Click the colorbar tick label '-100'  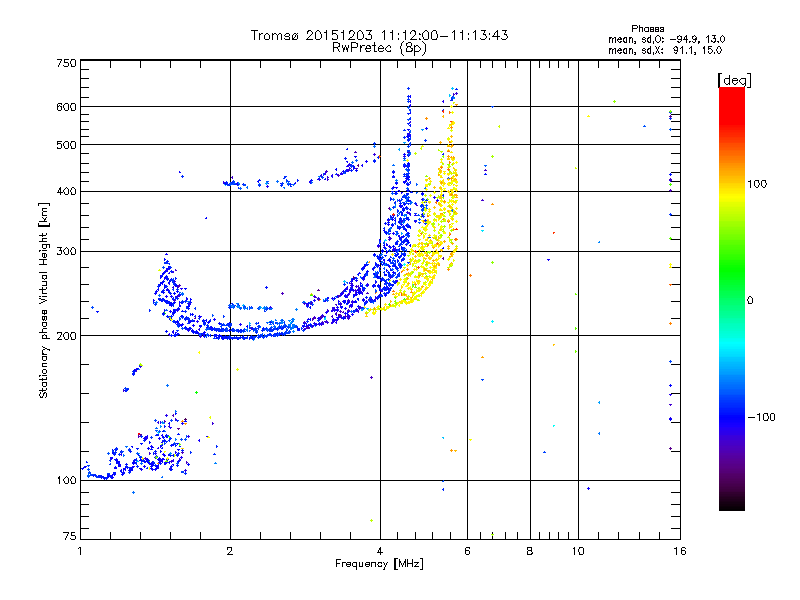tap(761, 417)
